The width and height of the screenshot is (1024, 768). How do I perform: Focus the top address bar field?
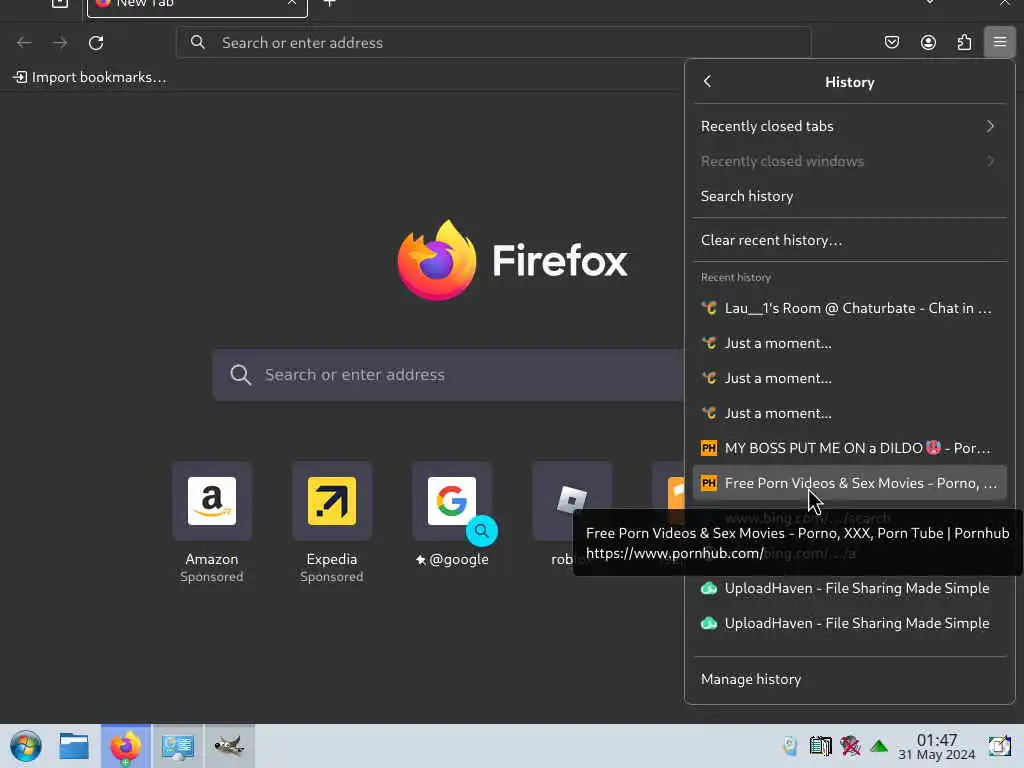494,42
